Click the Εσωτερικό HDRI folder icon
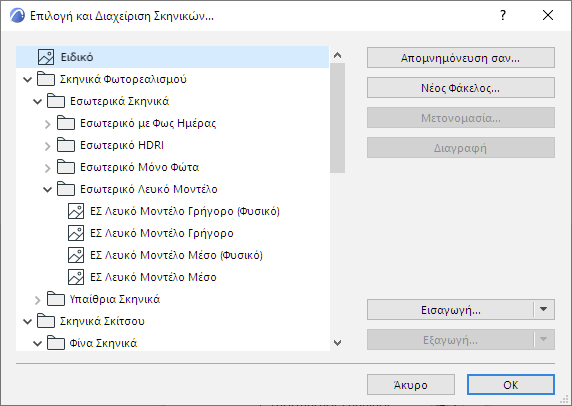The height and width of the screenshot is (406, 572). 66,145
